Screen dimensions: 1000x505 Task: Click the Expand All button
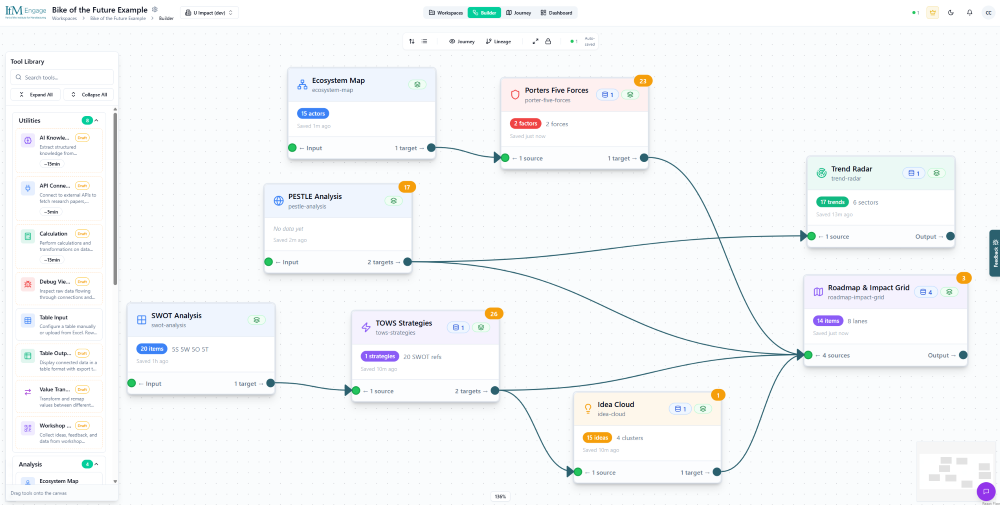(36, 94)
